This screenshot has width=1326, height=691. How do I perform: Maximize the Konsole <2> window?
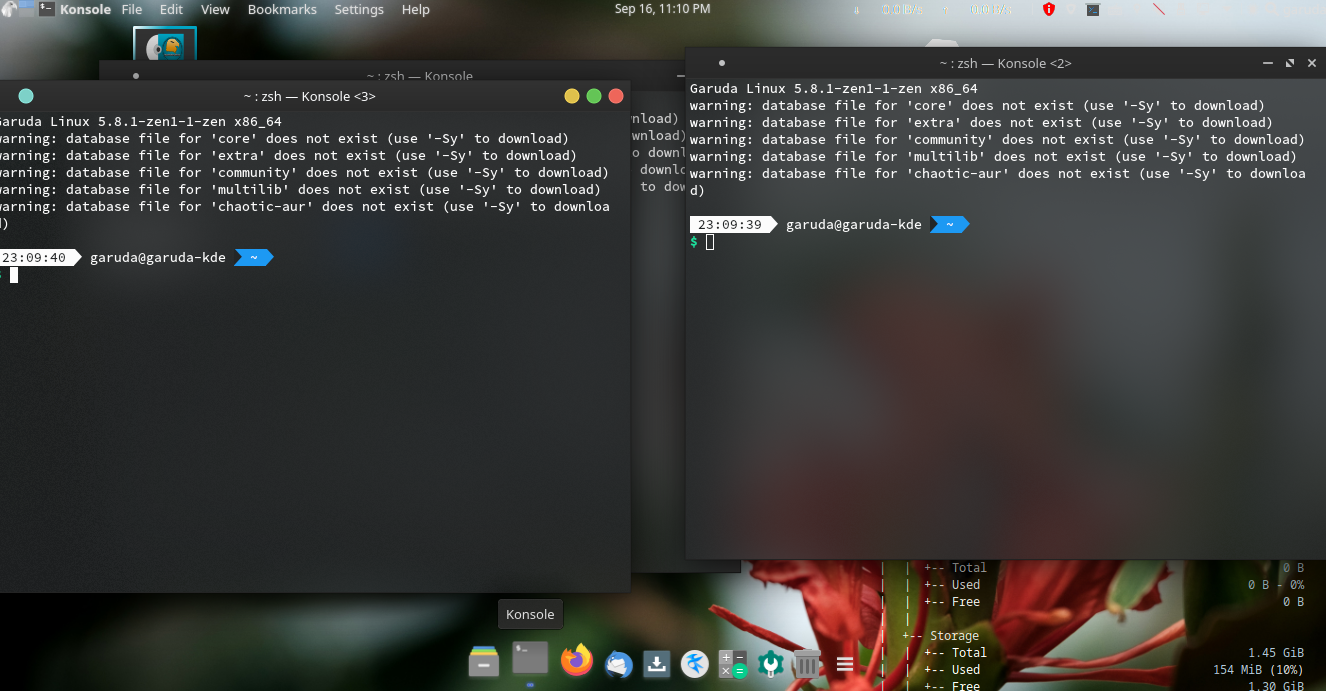(x=1290, y=63)
